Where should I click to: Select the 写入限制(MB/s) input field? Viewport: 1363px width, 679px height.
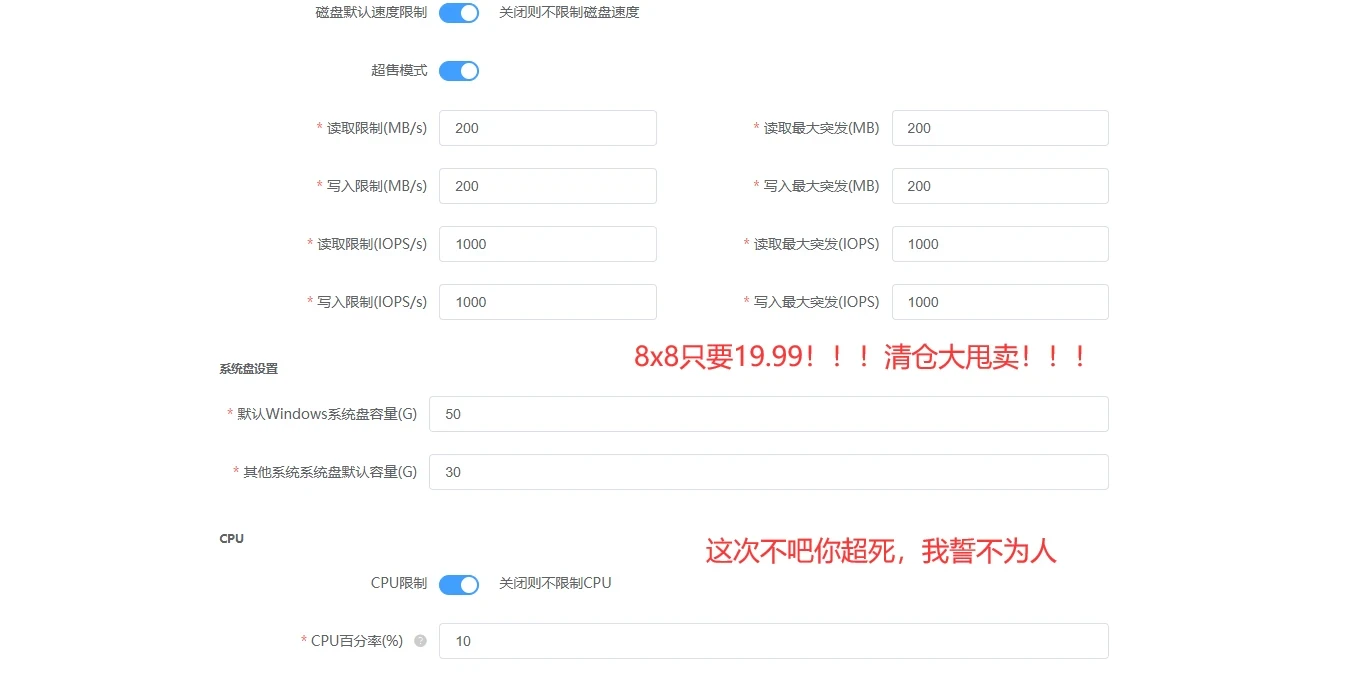pyautogui.click(x=546, y=186)
